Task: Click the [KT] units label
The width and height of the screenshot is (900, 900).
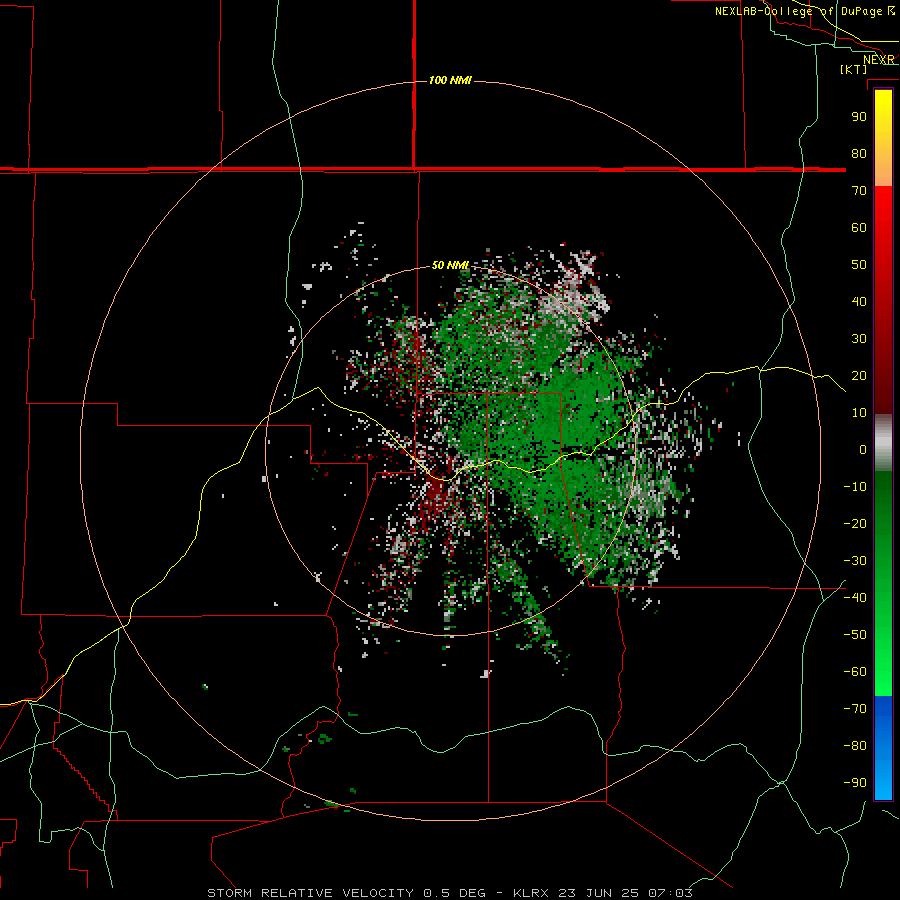Action: 853,69
